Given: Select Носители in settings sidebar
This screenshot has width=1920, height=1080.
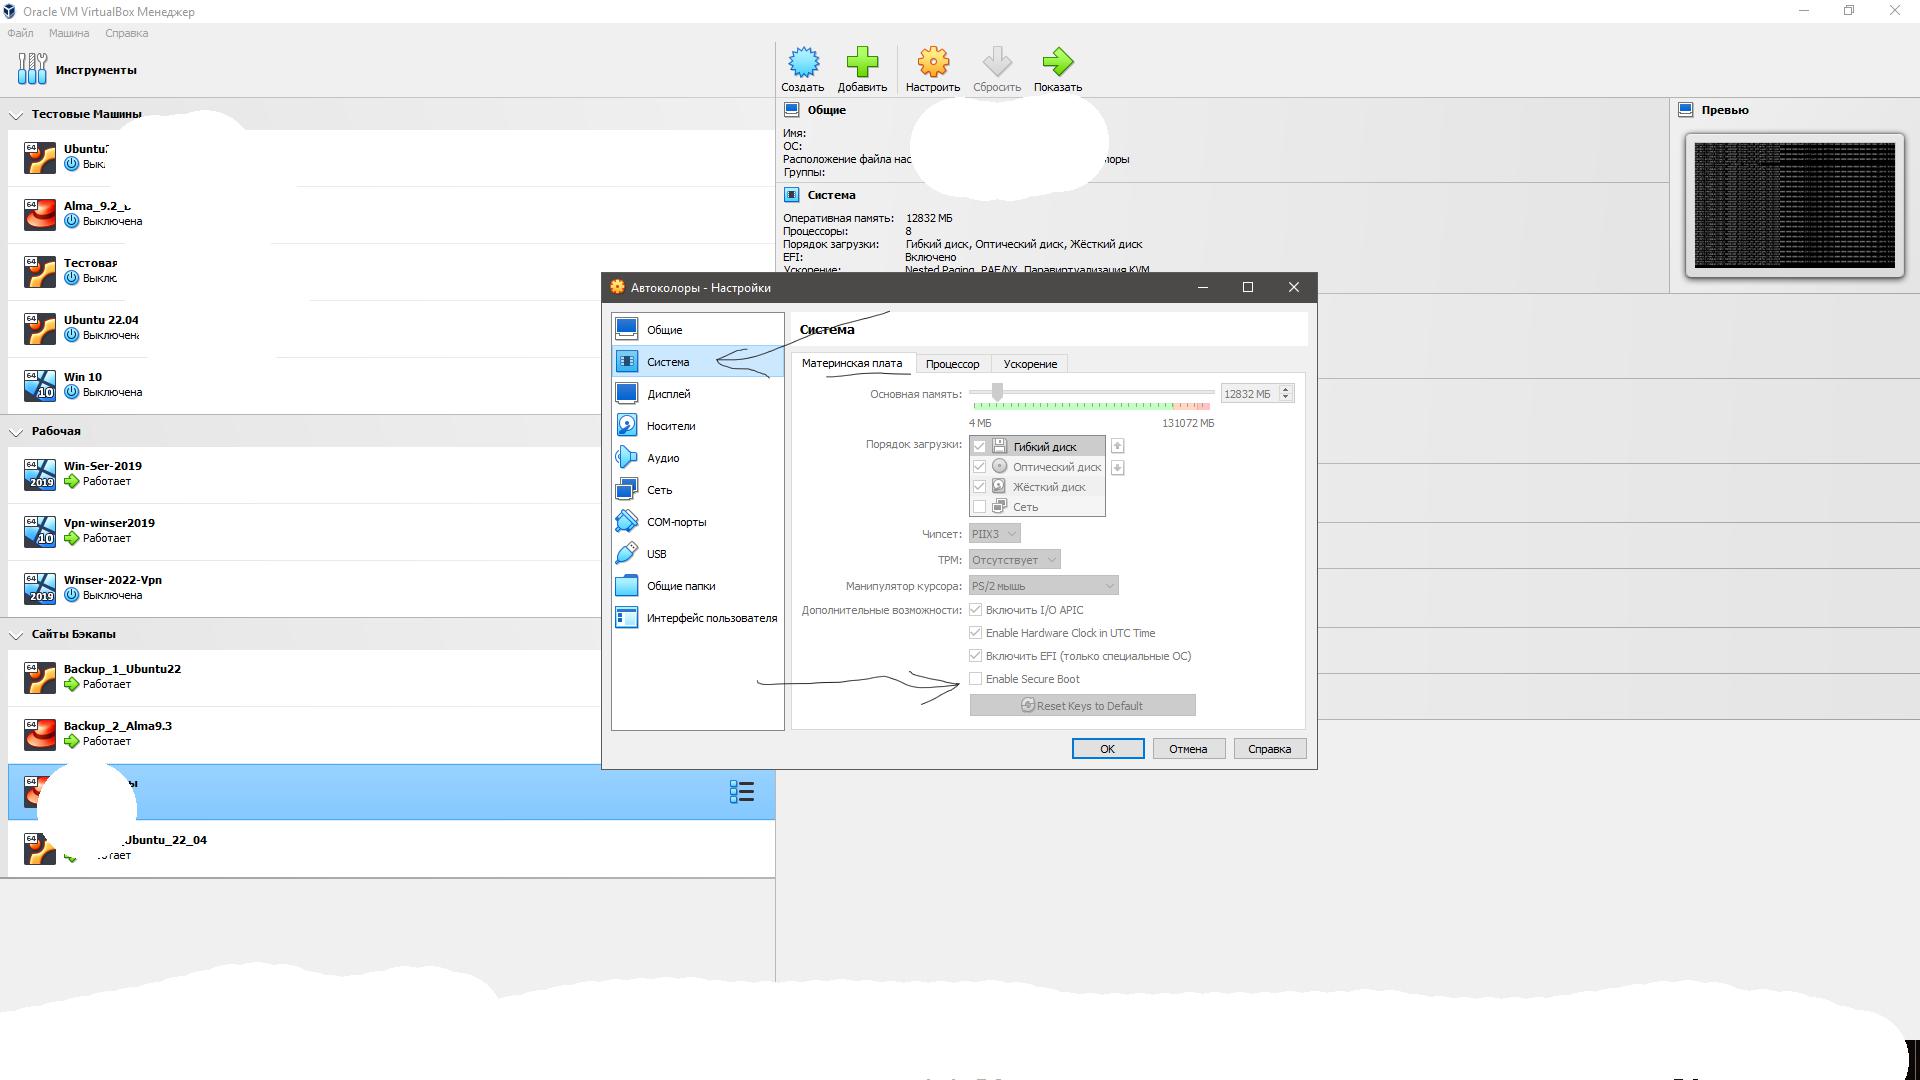Looking at the screenshot, I should click(670, 426).
